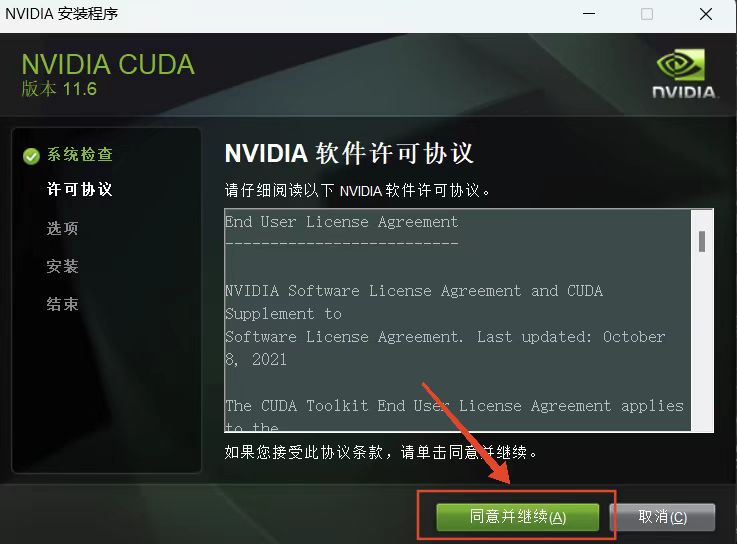The image size is (737, 544).
Task: Click the NVIDIA wordmark under the logo
Action: click(683, 92)
